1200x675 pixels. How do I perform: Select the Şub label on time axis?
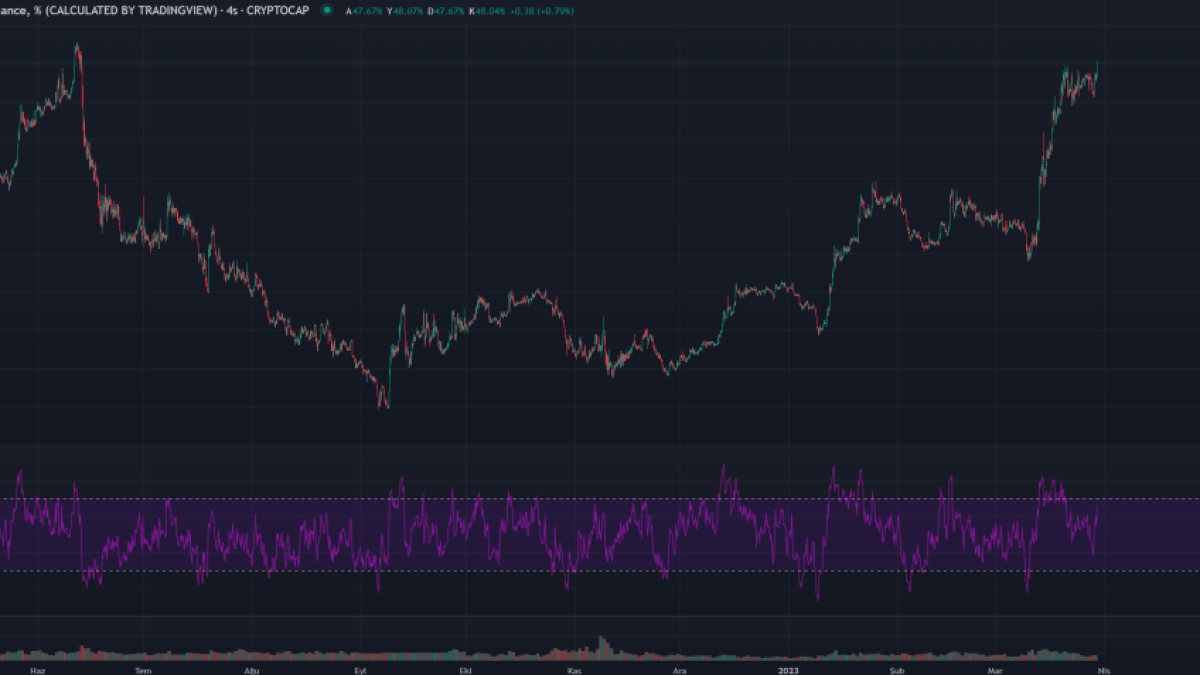pyautogui.click(x=897, y=670)
